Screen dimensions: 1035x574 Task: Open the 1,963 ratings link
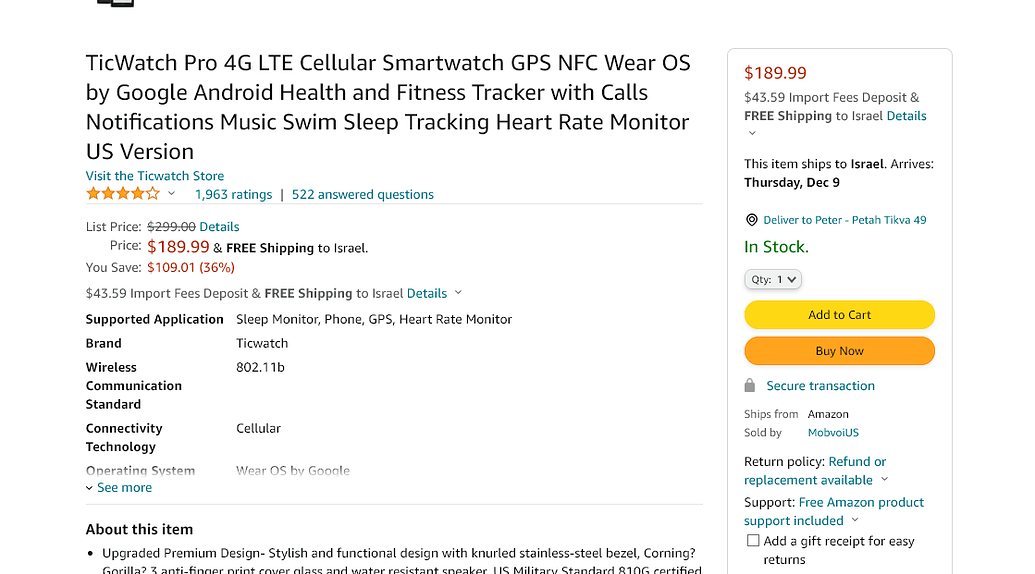point(233,195)
